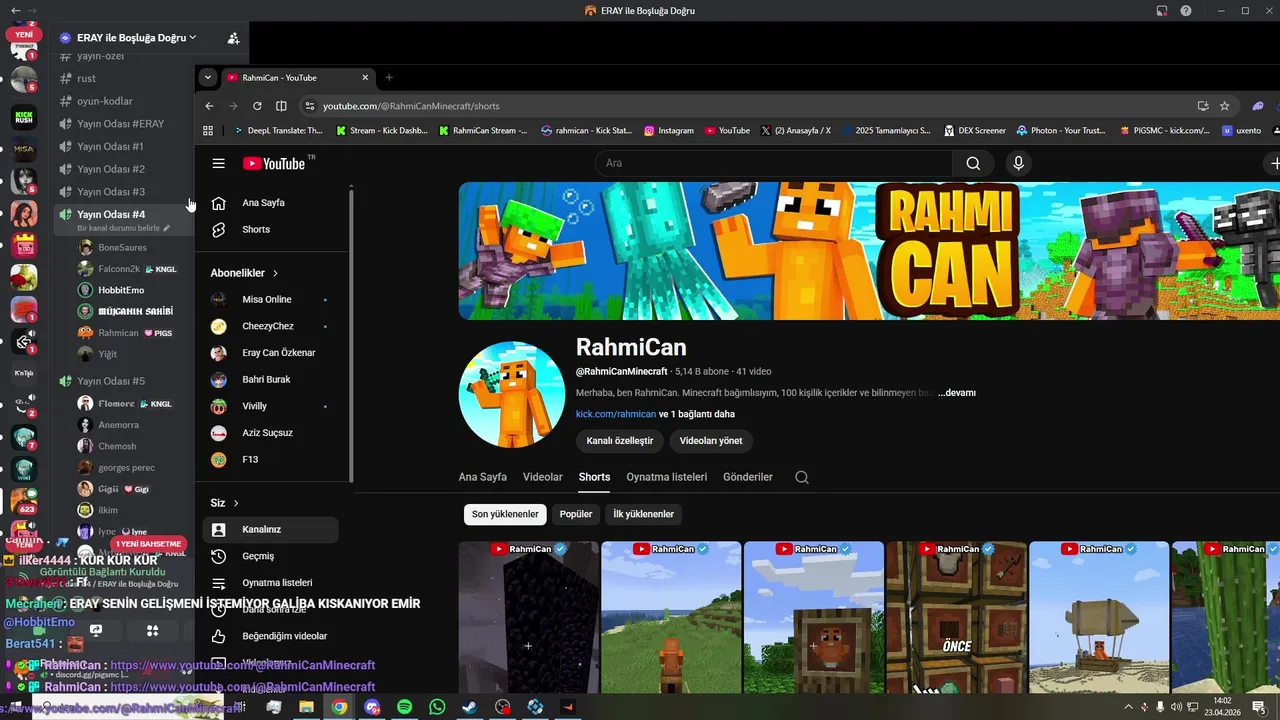This screenshot has height=720, width=1280.
Task: Open the install app icon in address bar
Action: click(x=1203, y=106)
